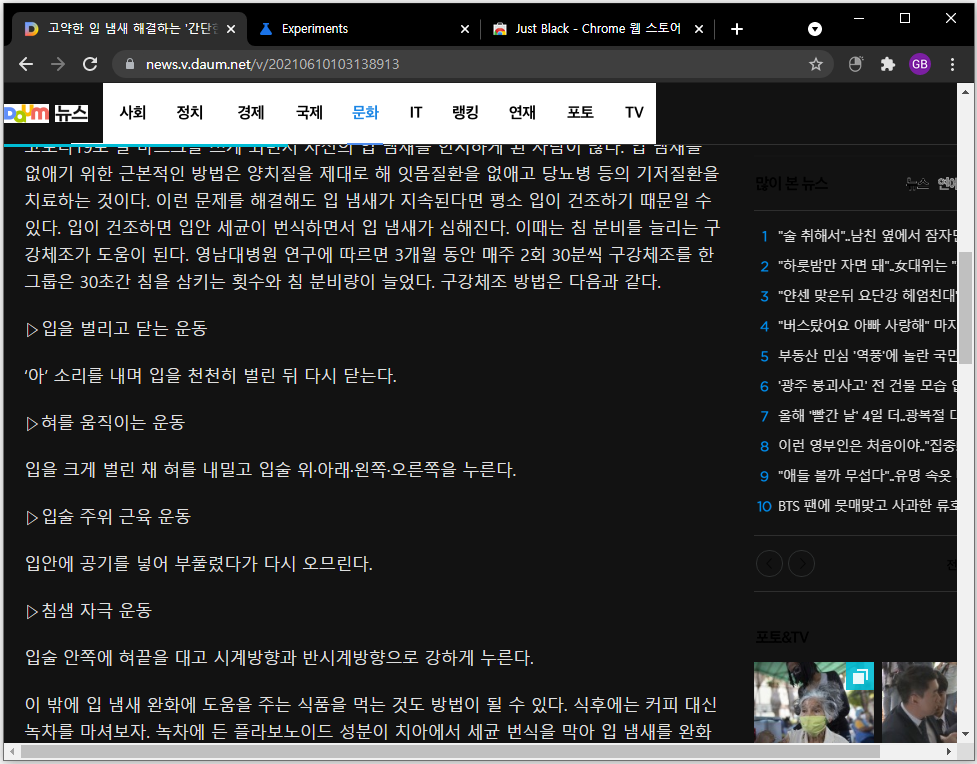Click the vertical scrollbar thumb
977x764 pixels.
tap(965, 308)
